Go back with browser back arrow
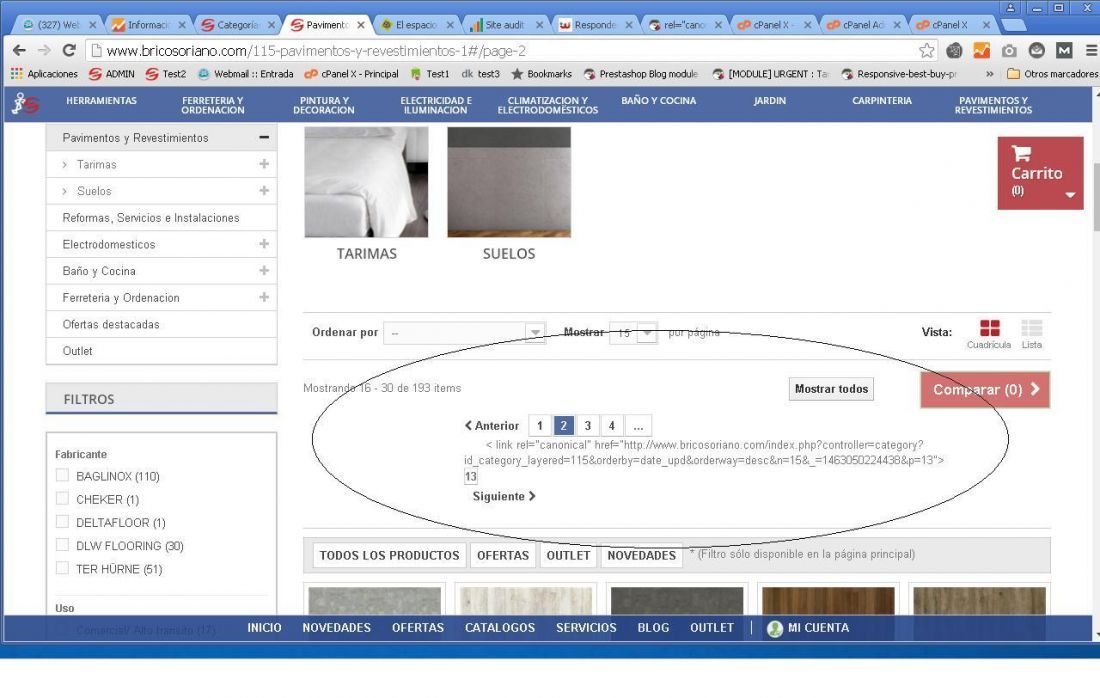 19,51
